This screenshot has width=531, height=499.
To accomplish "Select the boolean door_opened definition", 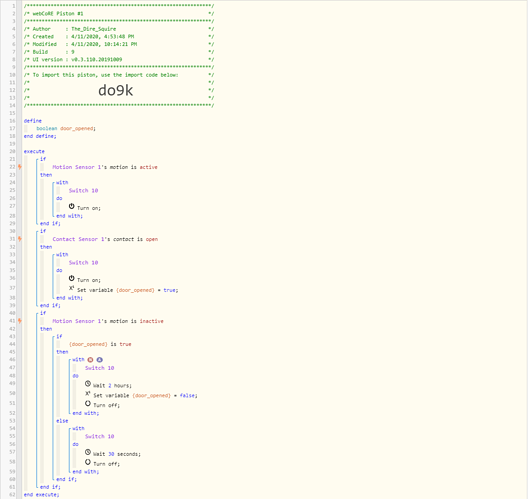I will 66,128.
